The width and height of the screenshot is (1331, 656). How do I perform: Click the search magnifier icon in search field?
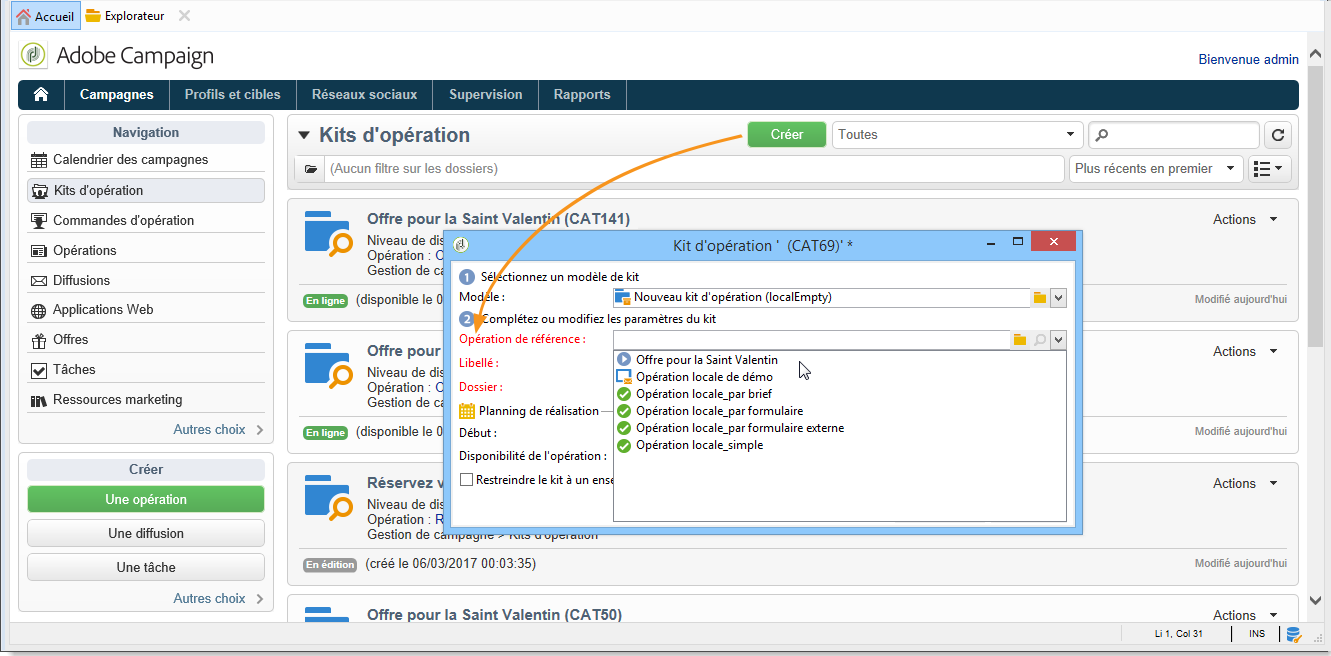point(1102,135)
